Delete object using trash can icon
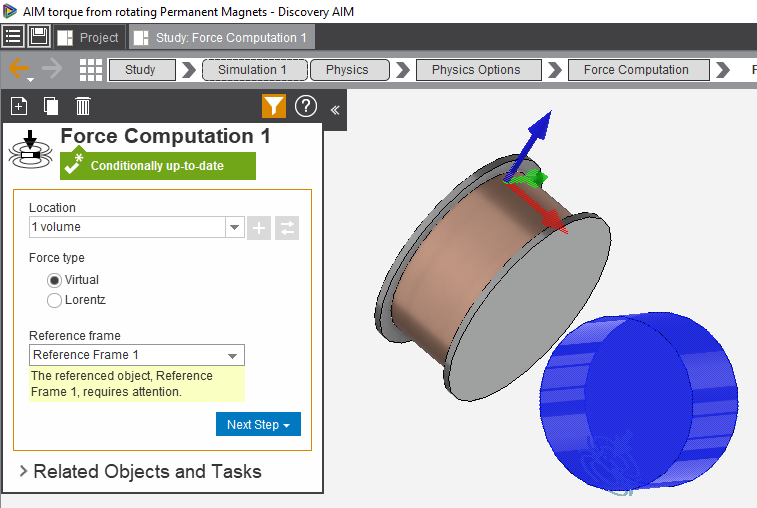This screenshot has height=508, width=757. 83,106
